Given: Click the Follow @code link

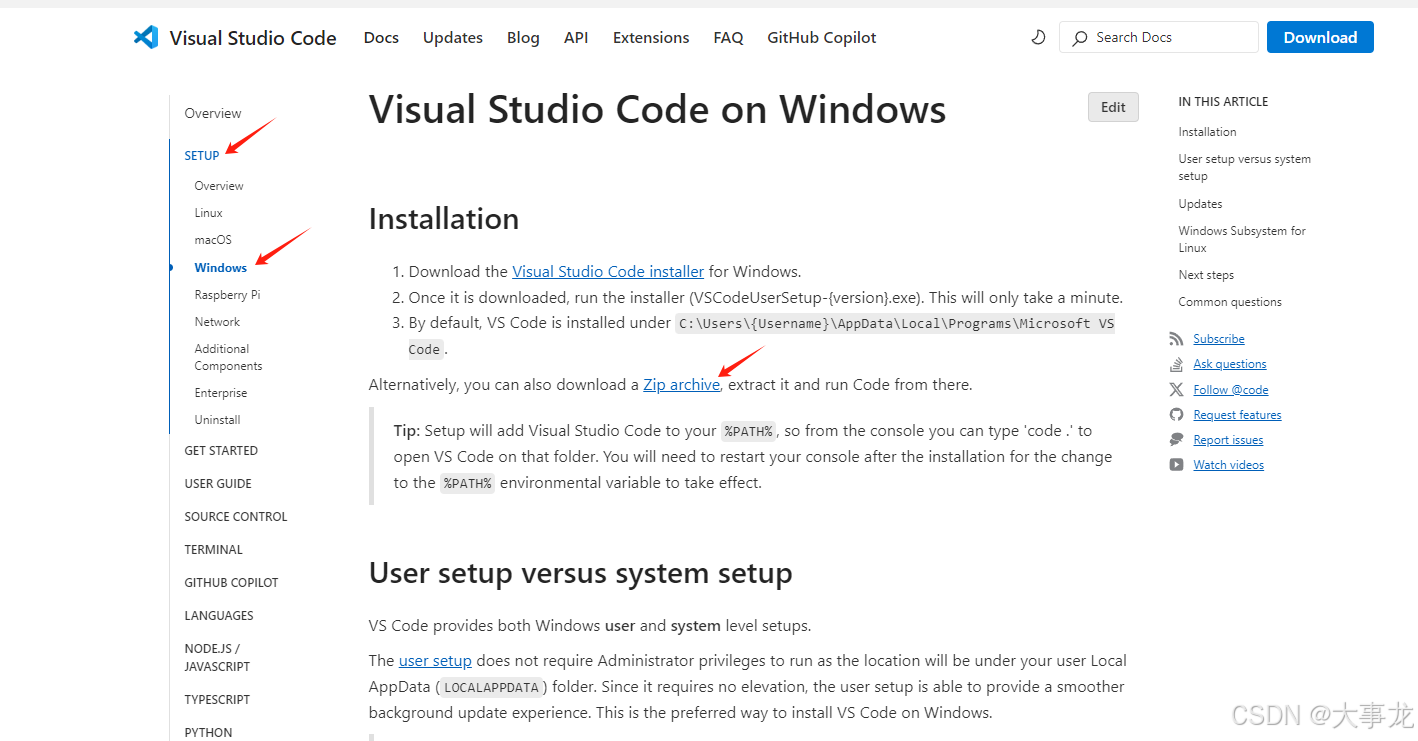Looking at the screenshot, I should click(1231, 390).
